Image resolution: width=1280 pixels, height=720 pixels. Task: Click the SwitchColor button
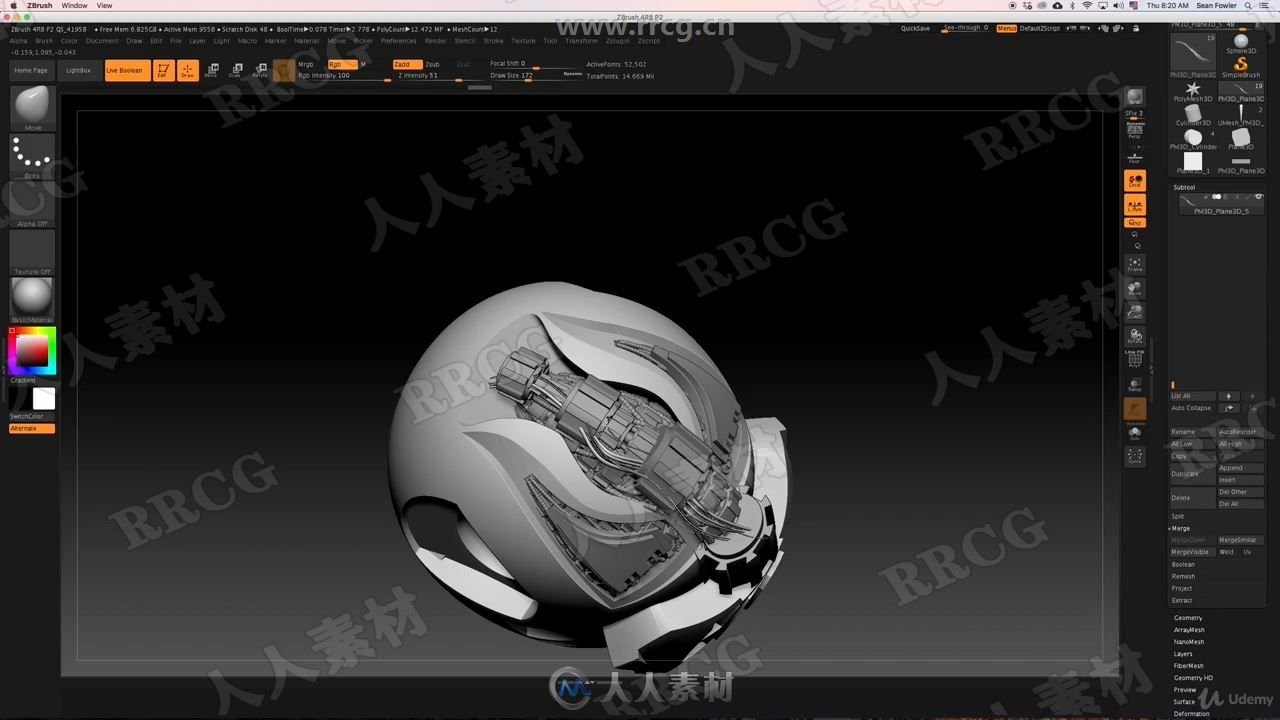27,416
